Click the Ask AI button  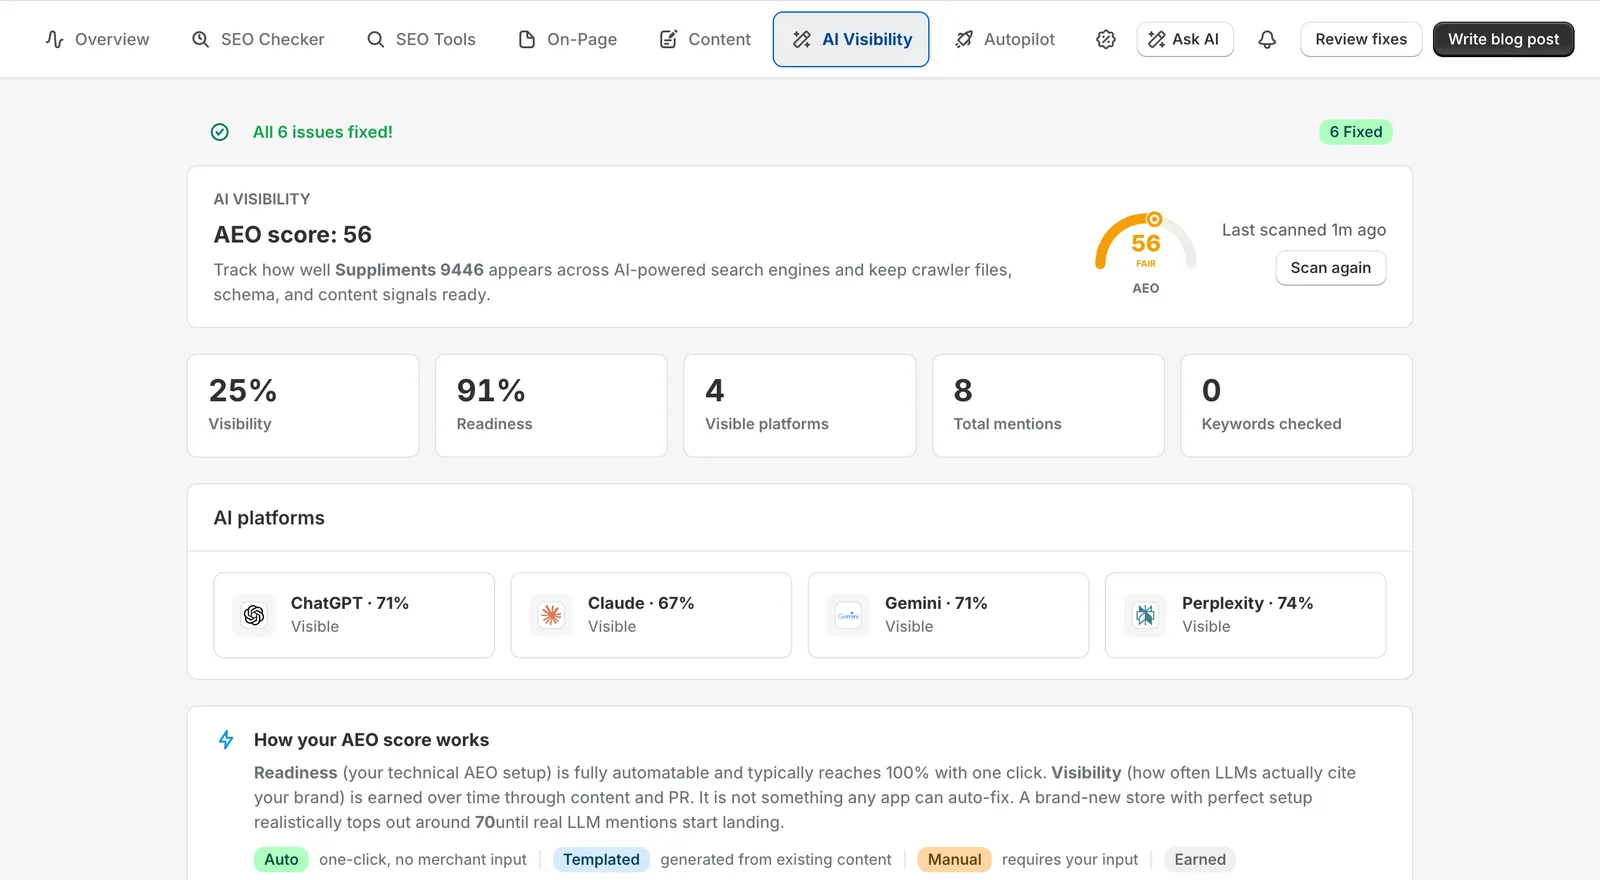(1185, 39)
